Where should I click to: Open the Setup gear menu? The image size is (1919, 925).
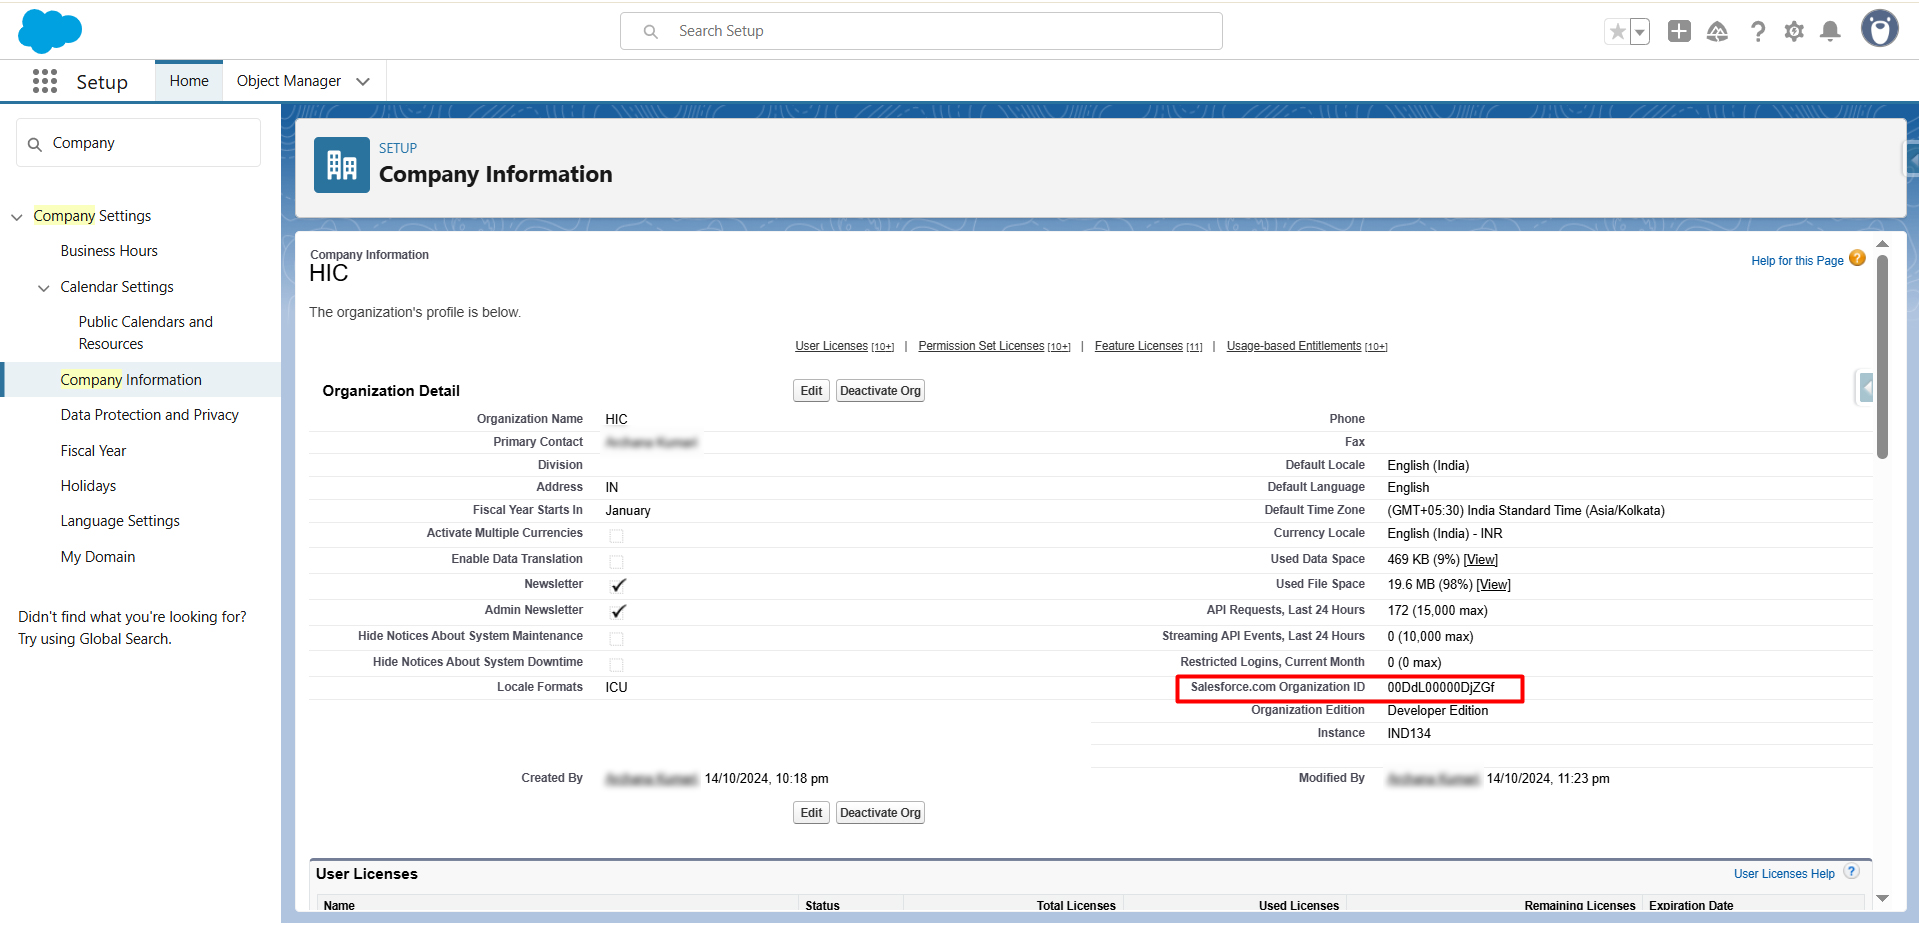click(x=1794, y=32)
